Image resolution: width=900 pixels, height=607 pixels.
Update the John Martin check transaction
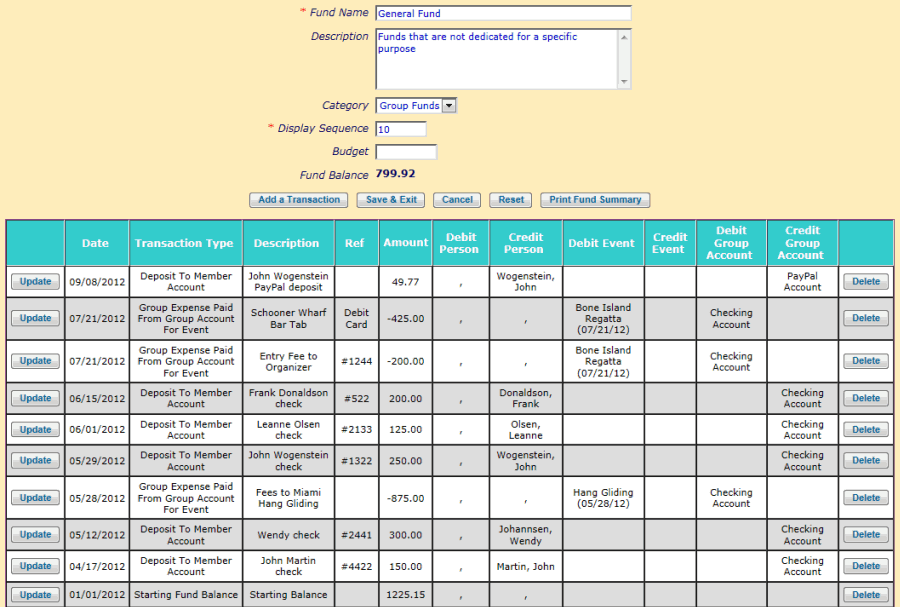(36, 566)
